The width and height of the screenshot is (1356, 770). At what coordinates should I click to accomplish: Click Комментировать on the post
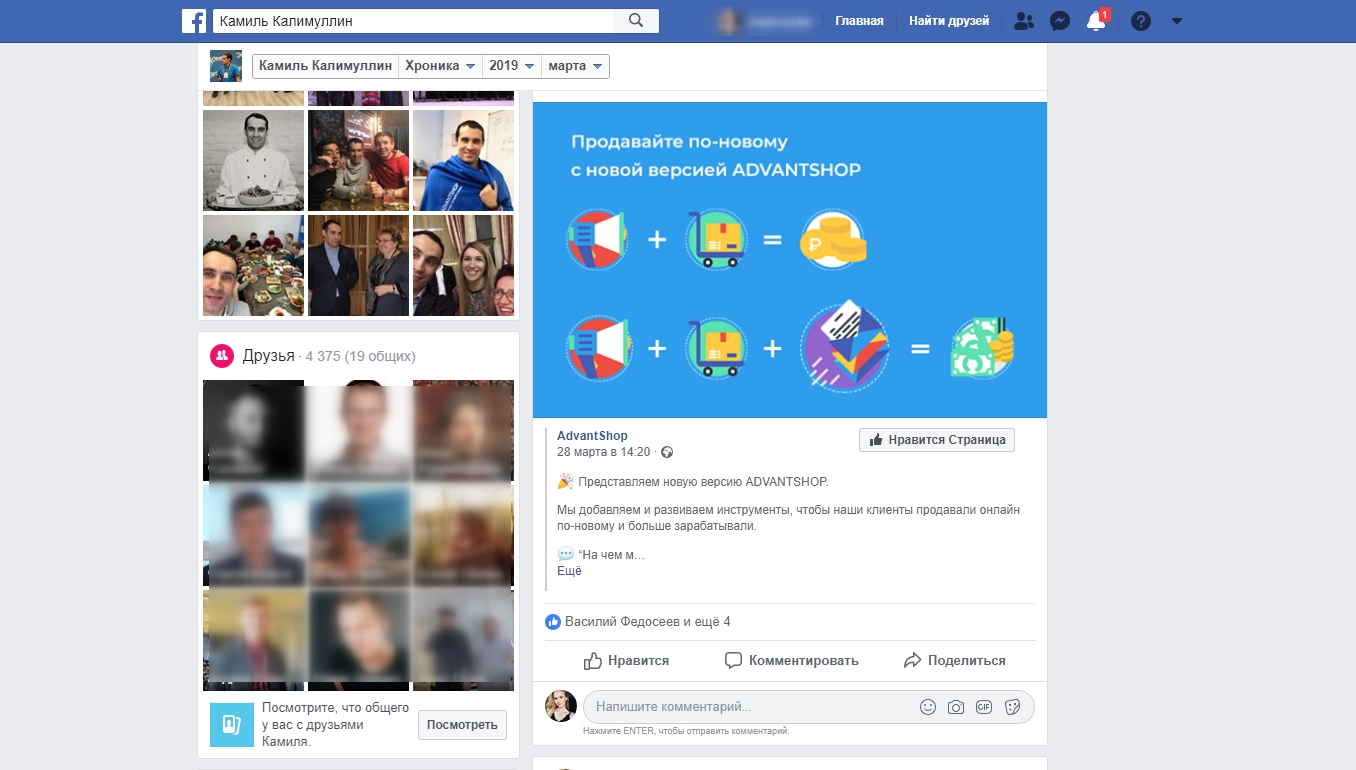click(x=791, y=661)
